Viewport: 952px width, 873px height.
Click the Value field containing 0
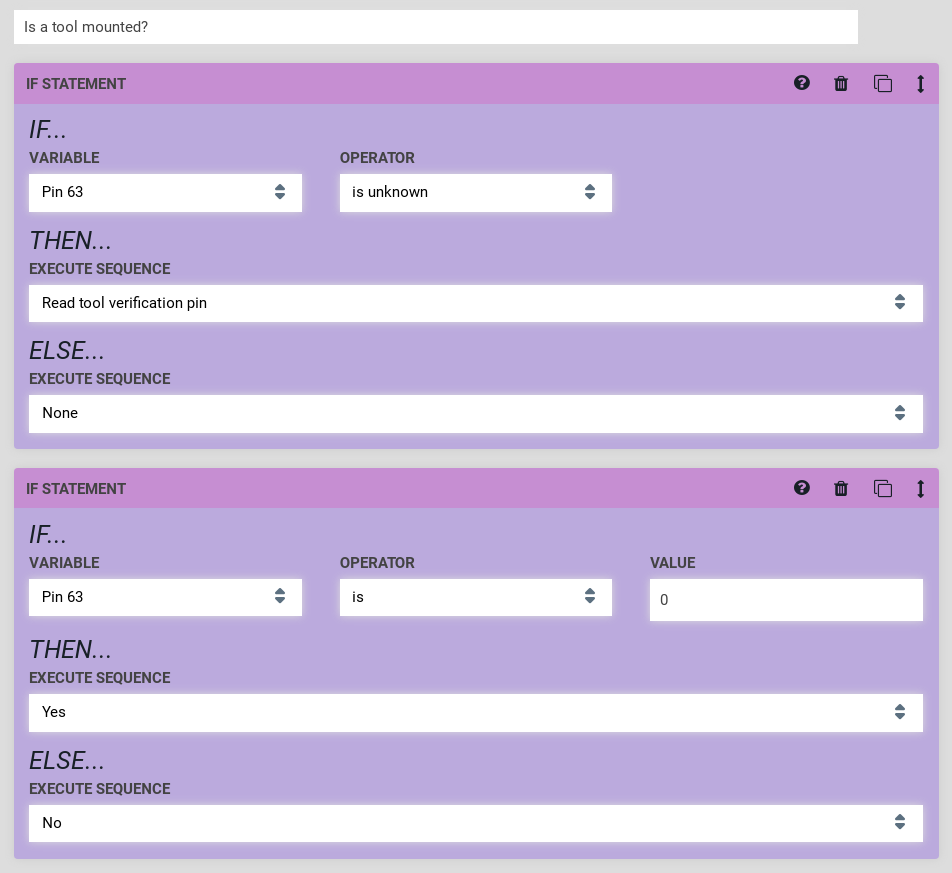pos(786,600)
